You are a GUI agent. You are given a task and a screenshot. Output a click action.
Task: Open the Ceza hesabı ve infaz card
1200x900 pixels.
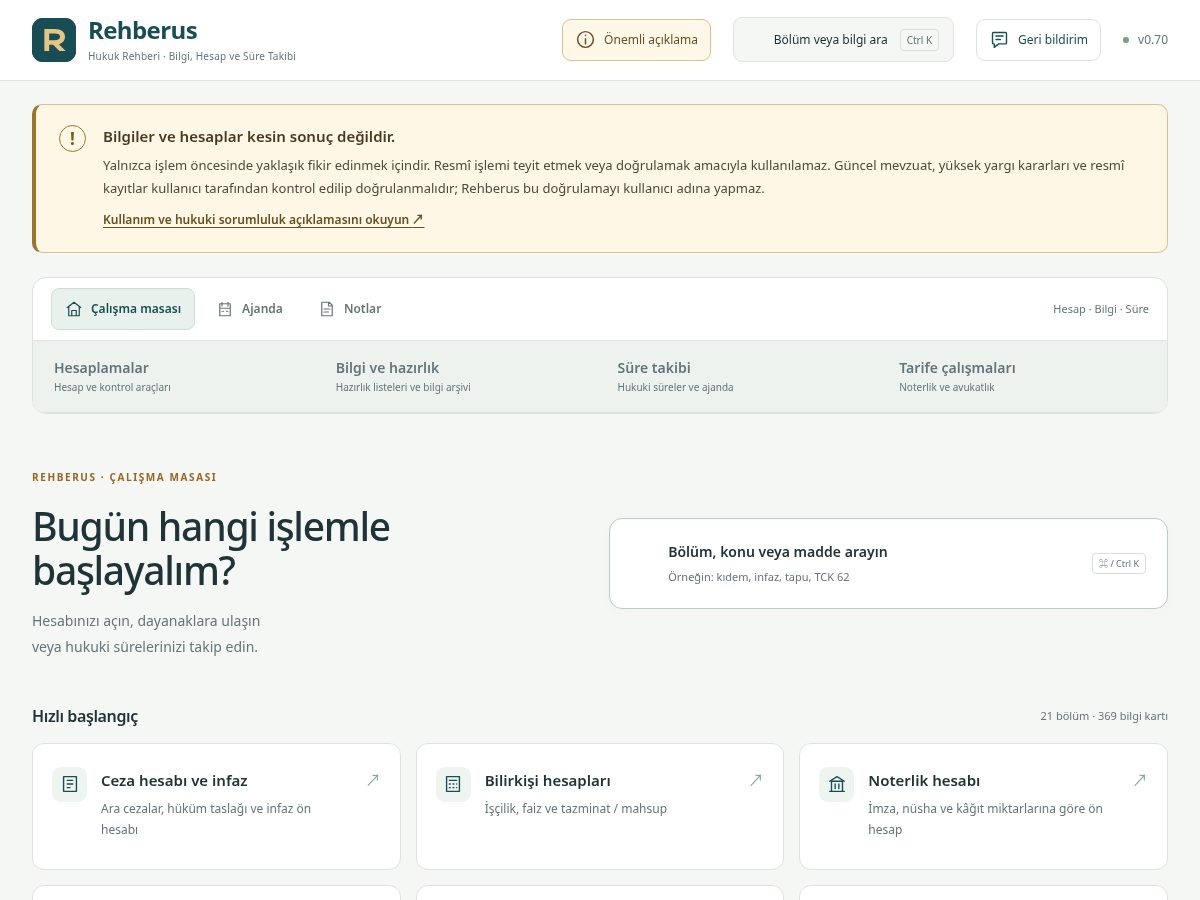(216, 806)
